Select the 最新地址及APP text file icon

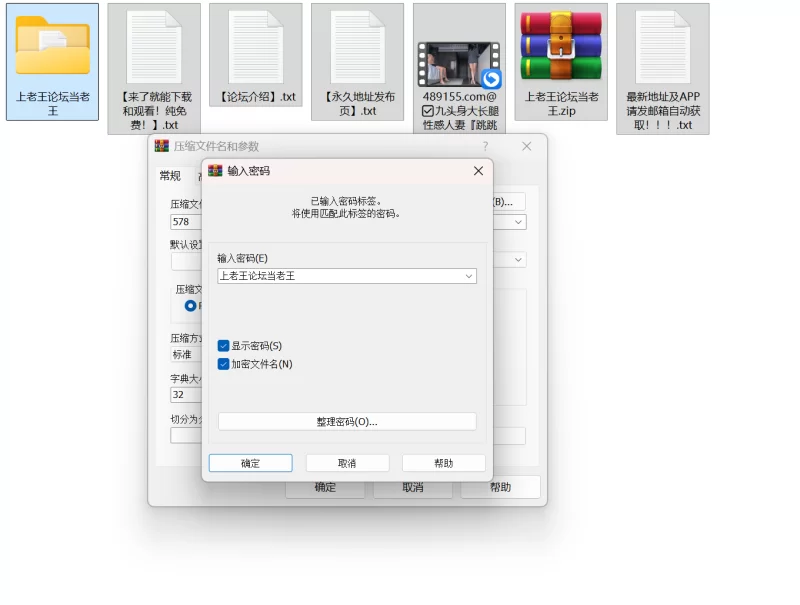pos(662,47)
